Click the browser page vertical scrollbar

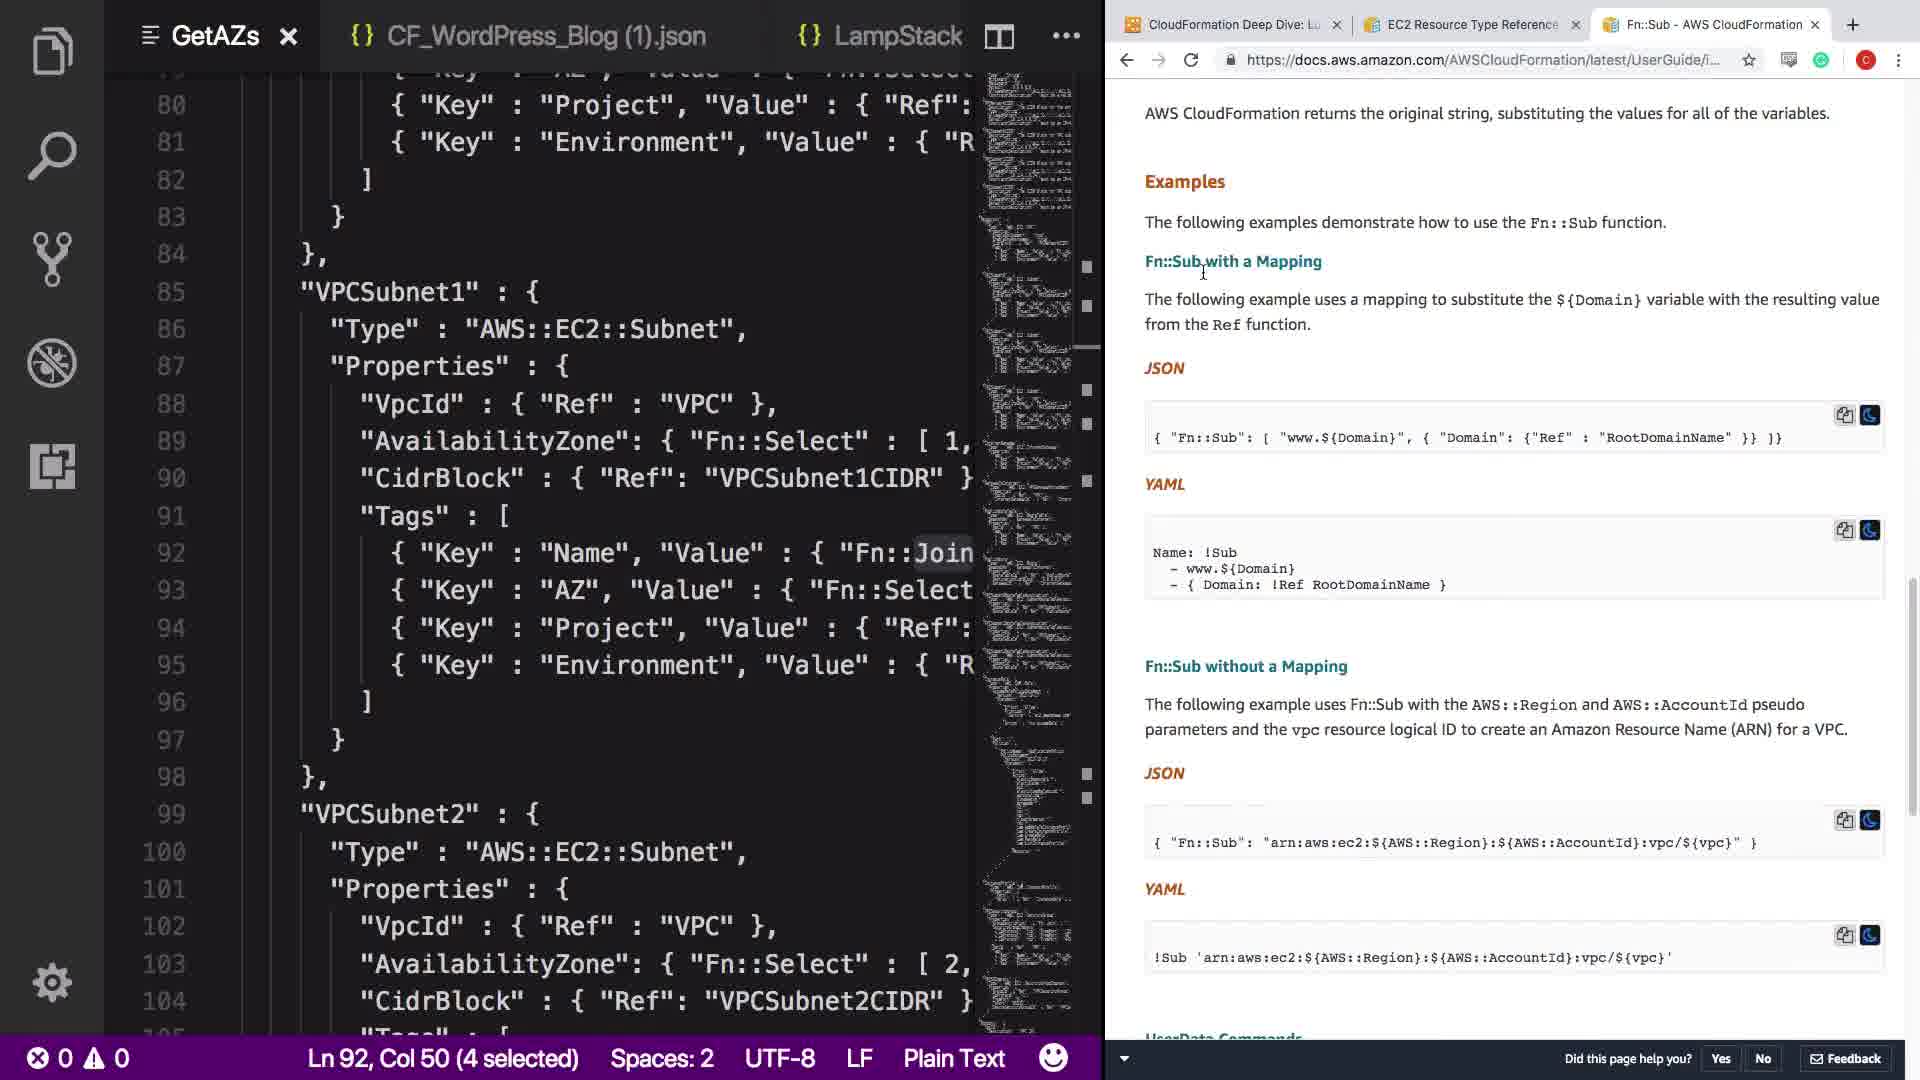pos(1913,696)
